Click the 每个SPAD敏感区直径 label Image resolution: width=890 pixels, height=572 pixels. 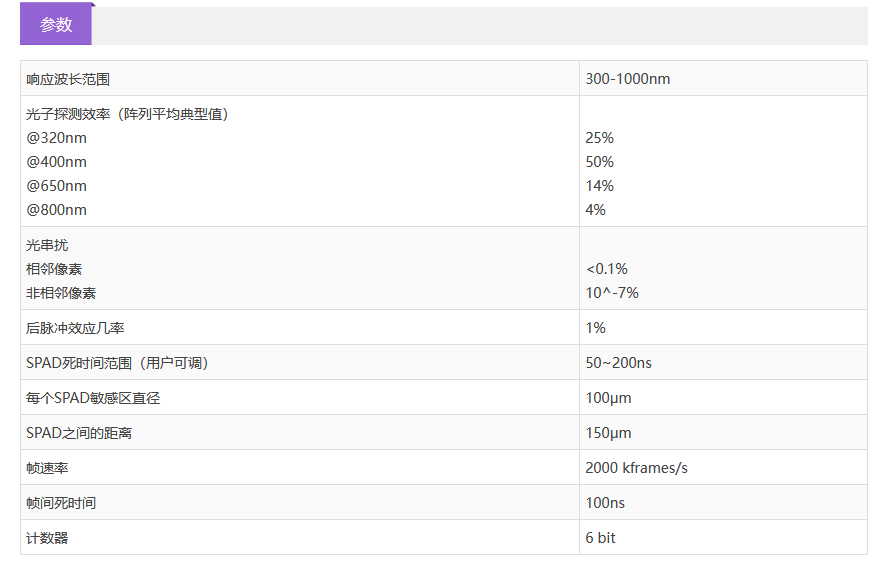[x=93, y=398]
